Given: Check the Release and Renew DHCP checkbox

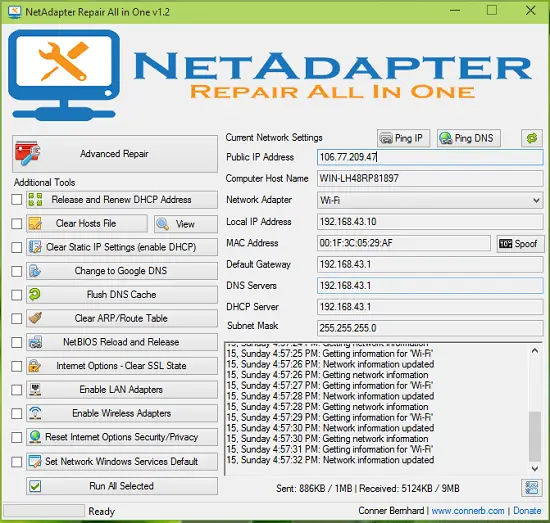Looking at the screenshot, I should click(x=16, y=200).
